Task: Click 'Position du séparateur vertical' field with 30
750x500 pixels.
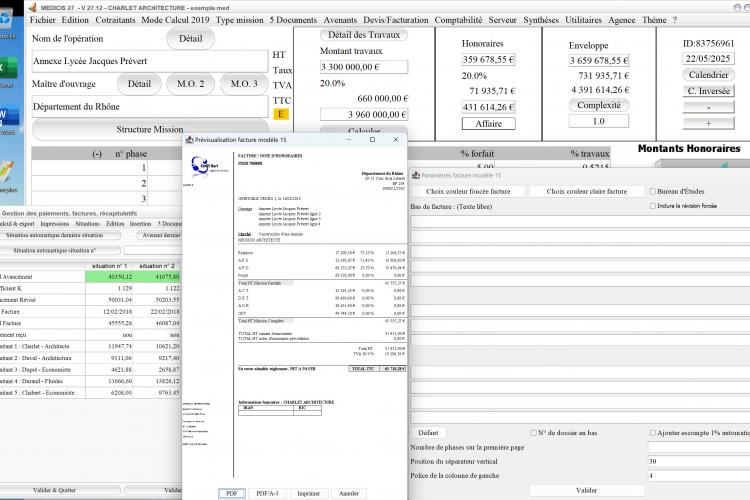Action: 699,461
